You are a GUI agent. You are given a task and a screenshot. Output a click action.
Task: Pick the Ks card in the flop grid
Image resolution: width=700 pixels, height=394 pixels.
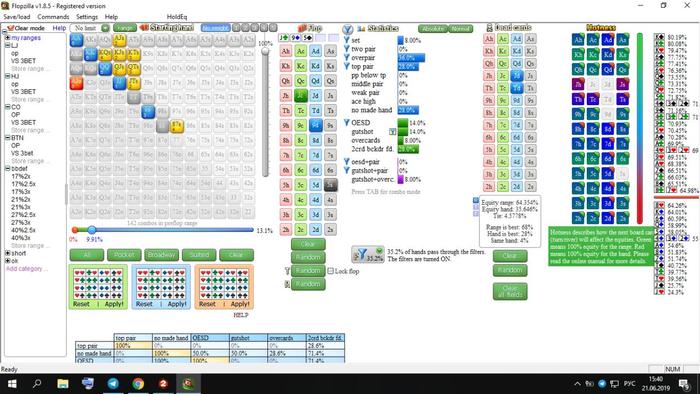330,66
